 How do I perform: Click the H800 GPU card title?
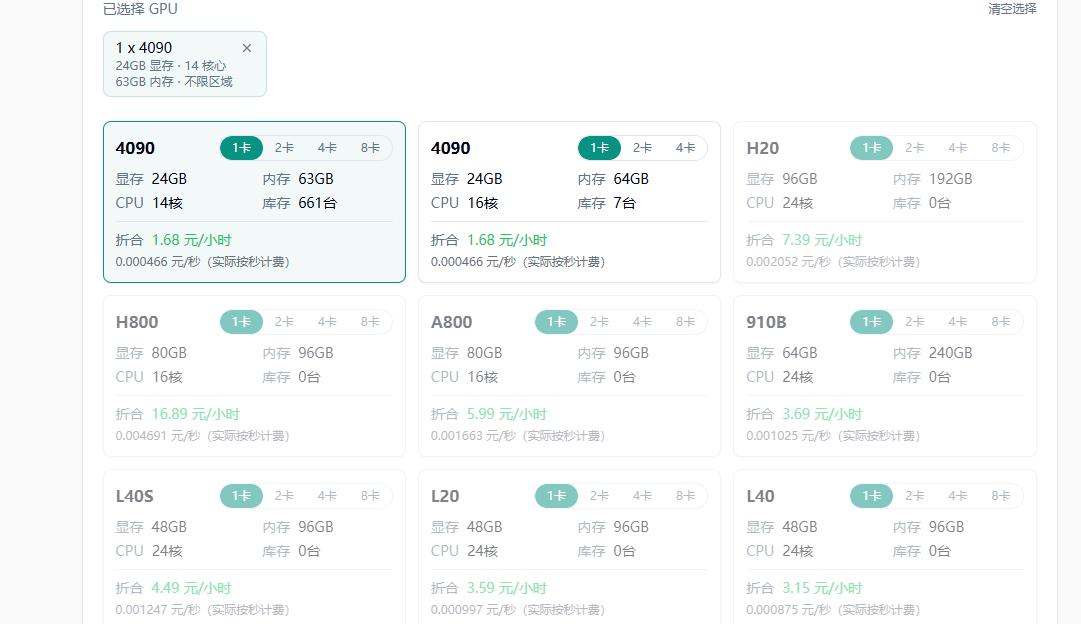pyautogui.click(x=137, y=322)
